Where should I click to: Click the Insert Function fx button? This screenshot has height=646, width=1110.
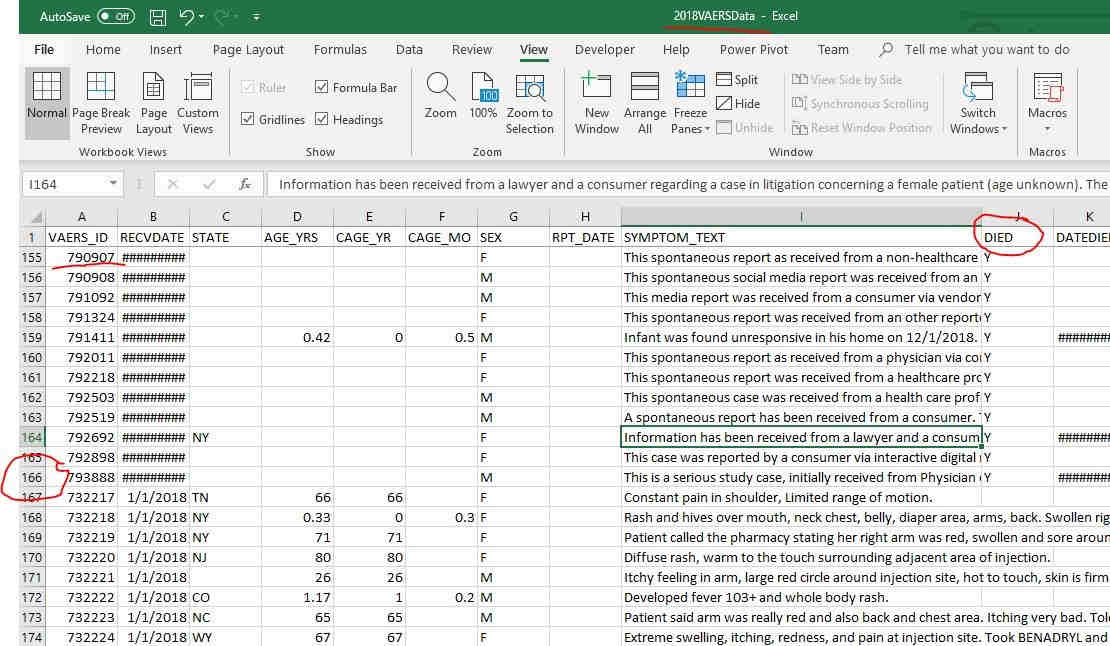pyautogui.click(x=244, y=184)
